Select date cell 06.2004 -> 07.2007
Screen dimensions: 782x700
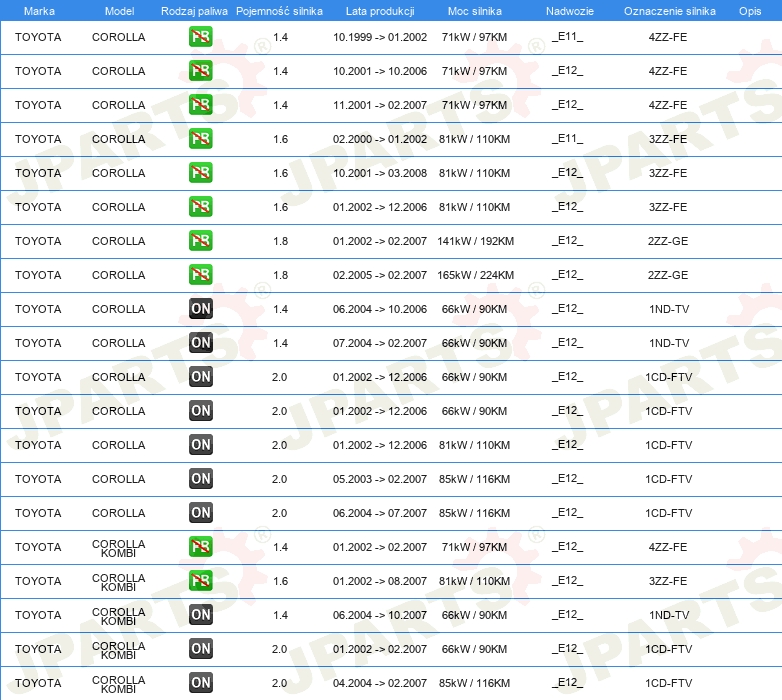[380, 513]
